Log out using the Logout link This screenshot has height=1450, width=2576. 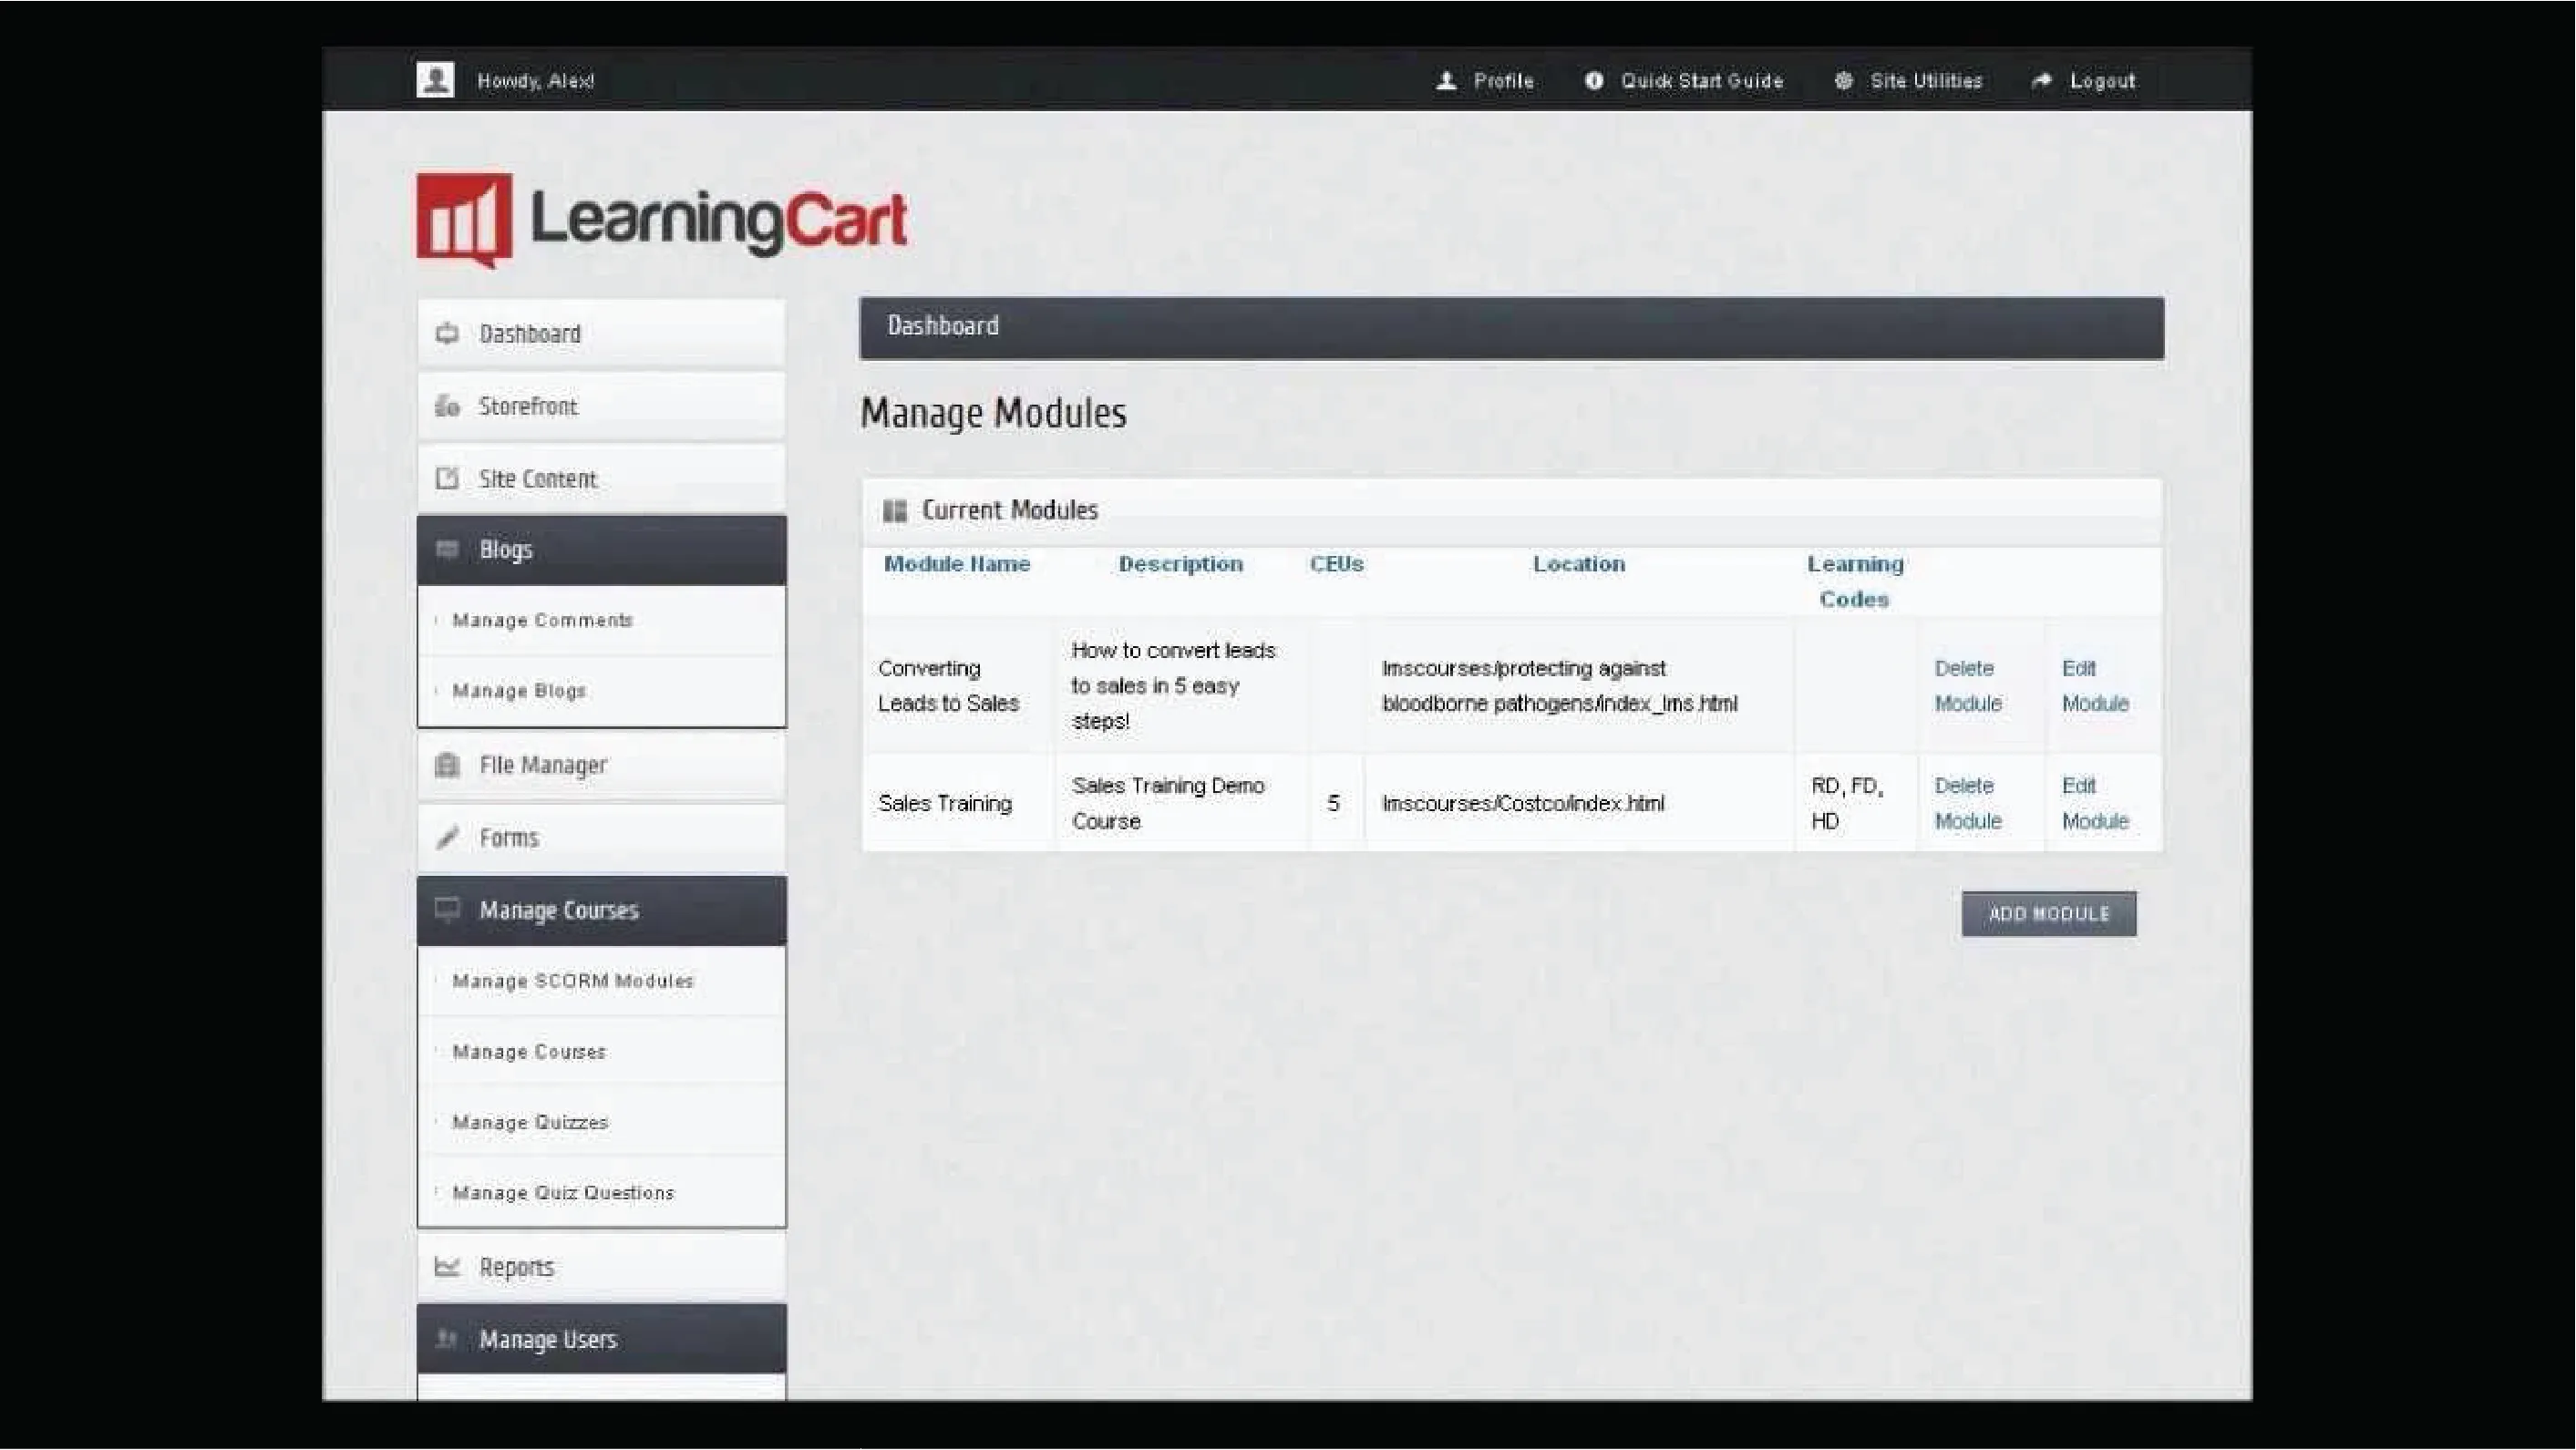2102,81
